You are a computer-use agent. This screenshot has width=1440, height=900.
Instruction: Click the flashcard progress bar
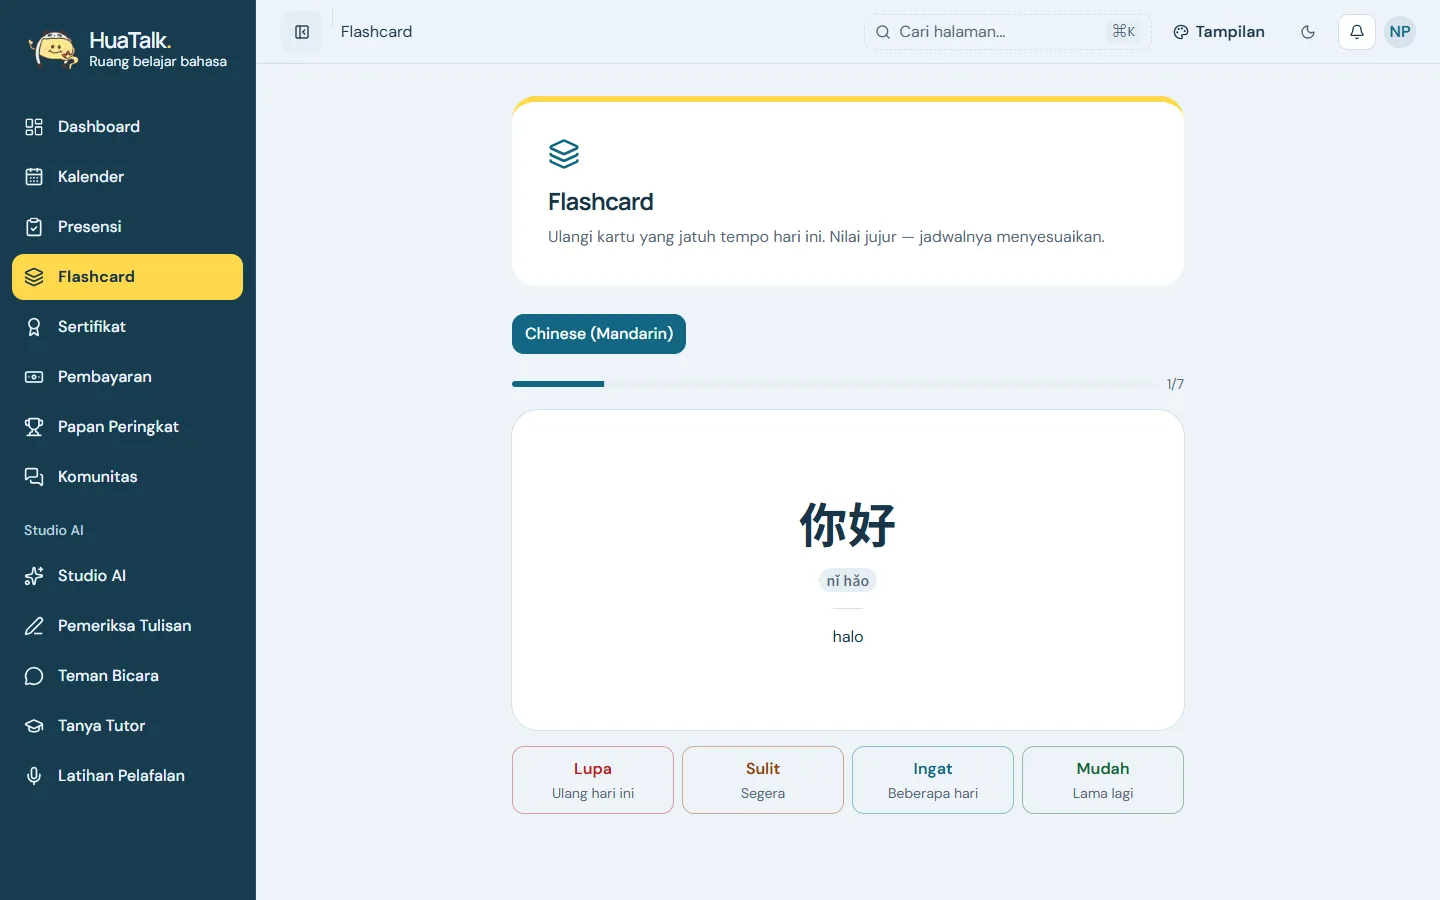click(834, 384)
